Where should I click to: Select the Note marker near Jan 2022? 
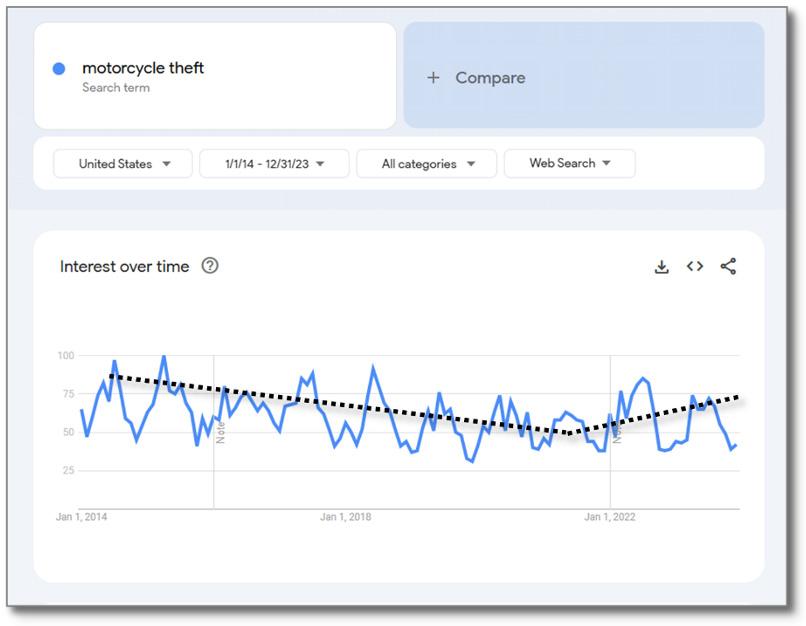coord(617,433)
